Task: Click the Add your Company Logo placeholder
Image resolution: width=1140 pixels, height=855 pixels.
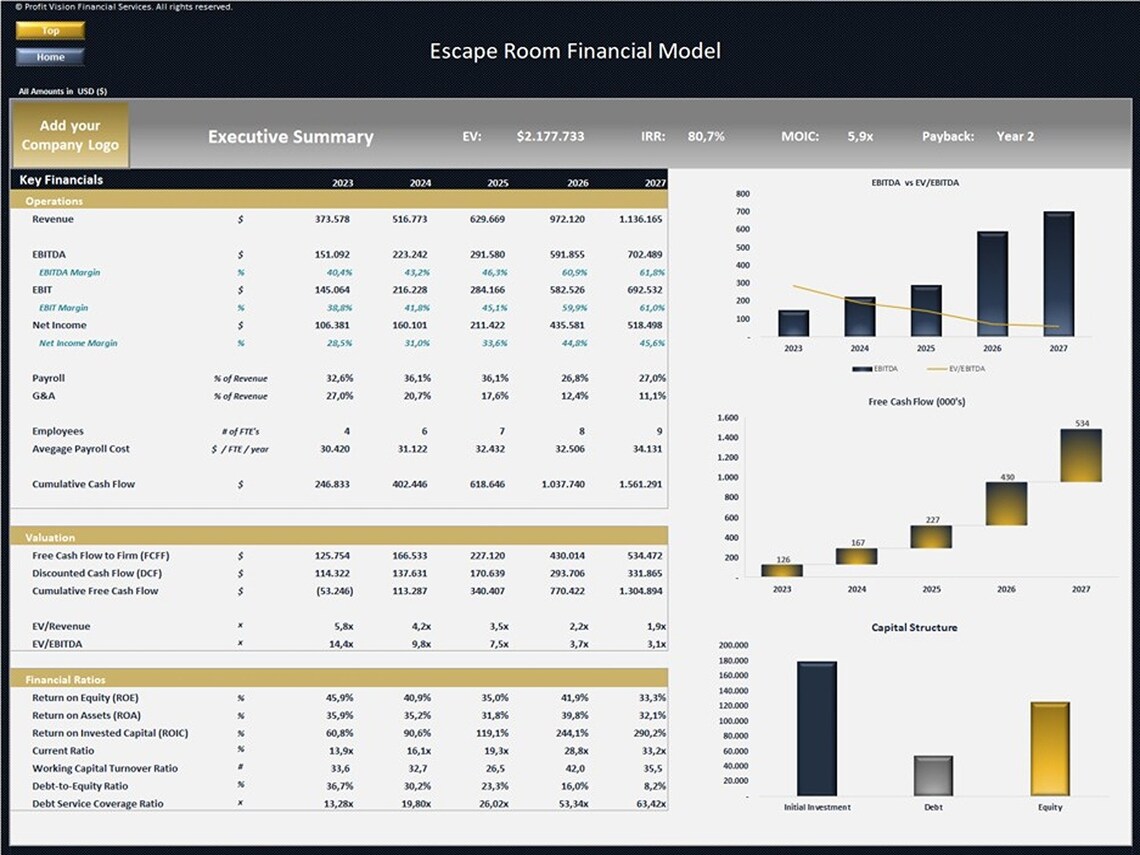Action: click(x=69, y=133)
